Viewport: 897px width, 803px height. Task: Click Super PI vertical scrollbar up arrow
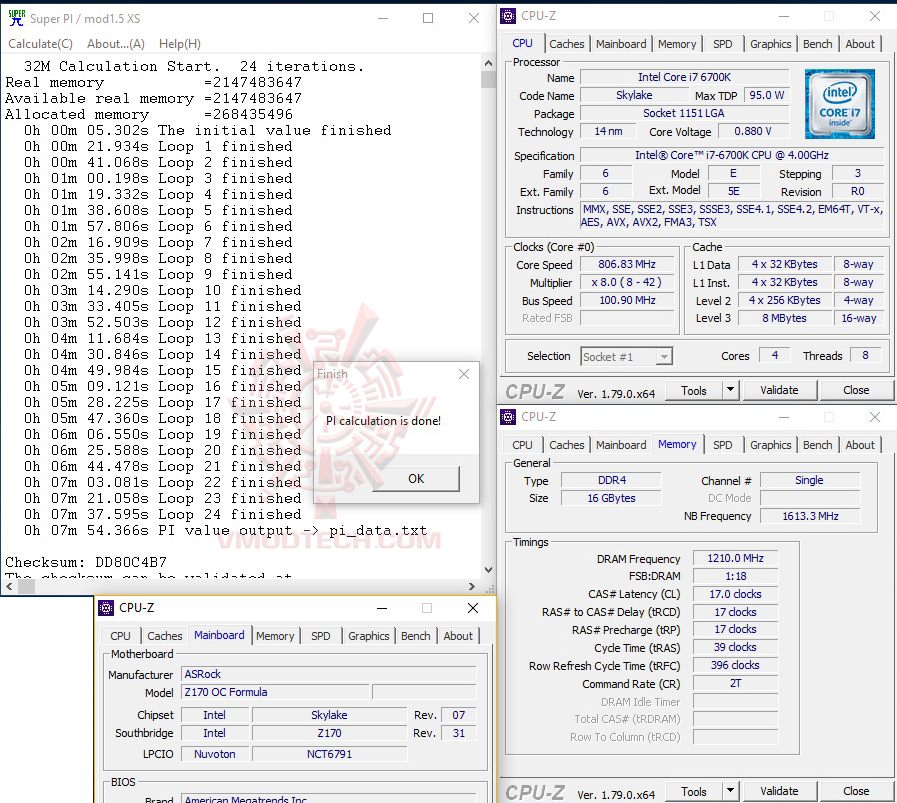pyautogui.click(x=488, y=63)
